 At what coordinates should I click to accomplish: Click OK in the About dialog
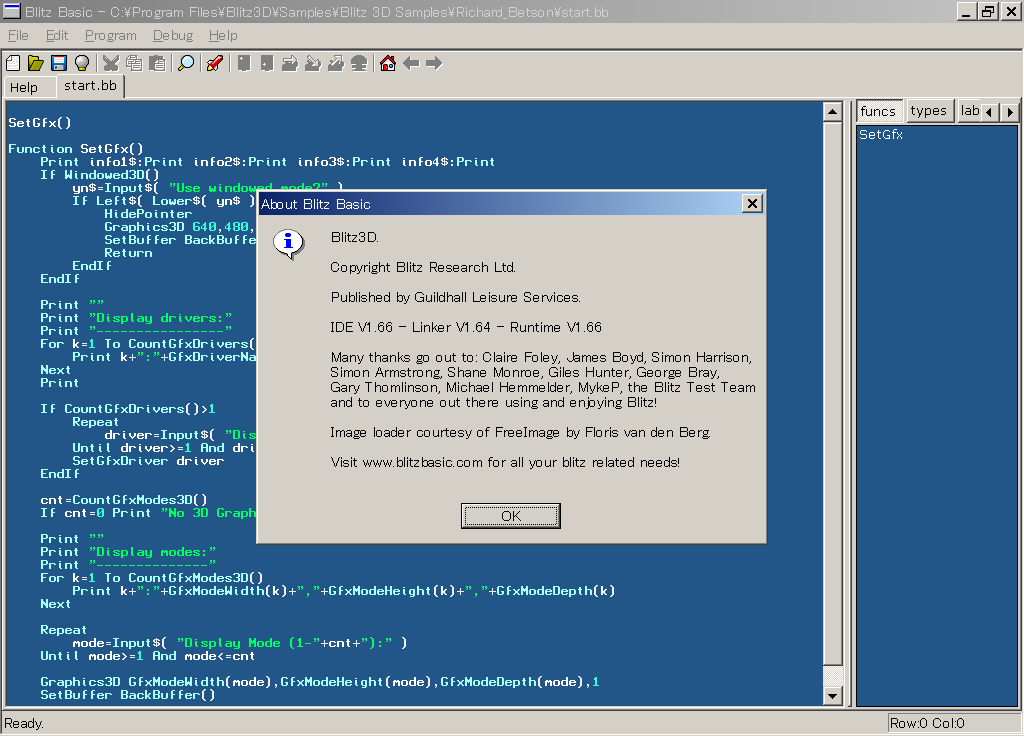[x=511, y=516]
